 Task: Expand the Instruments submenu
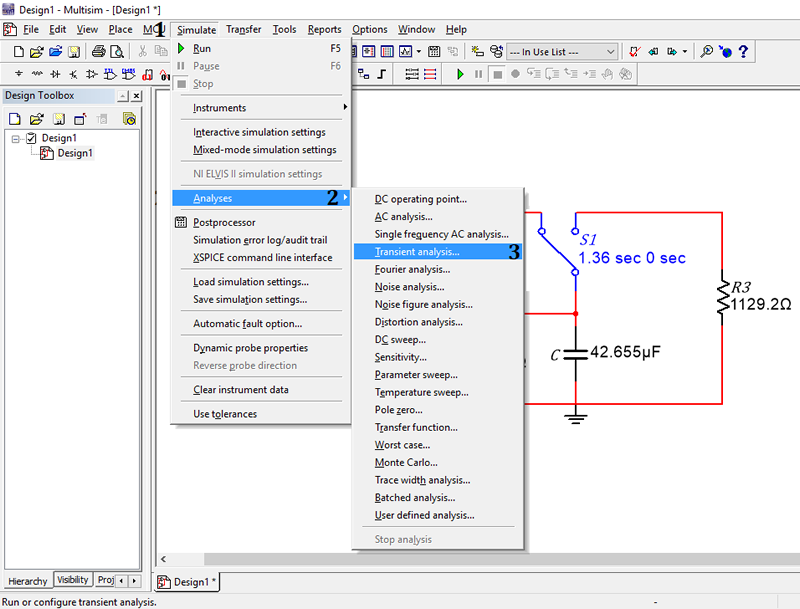click(x=261, y=108)
